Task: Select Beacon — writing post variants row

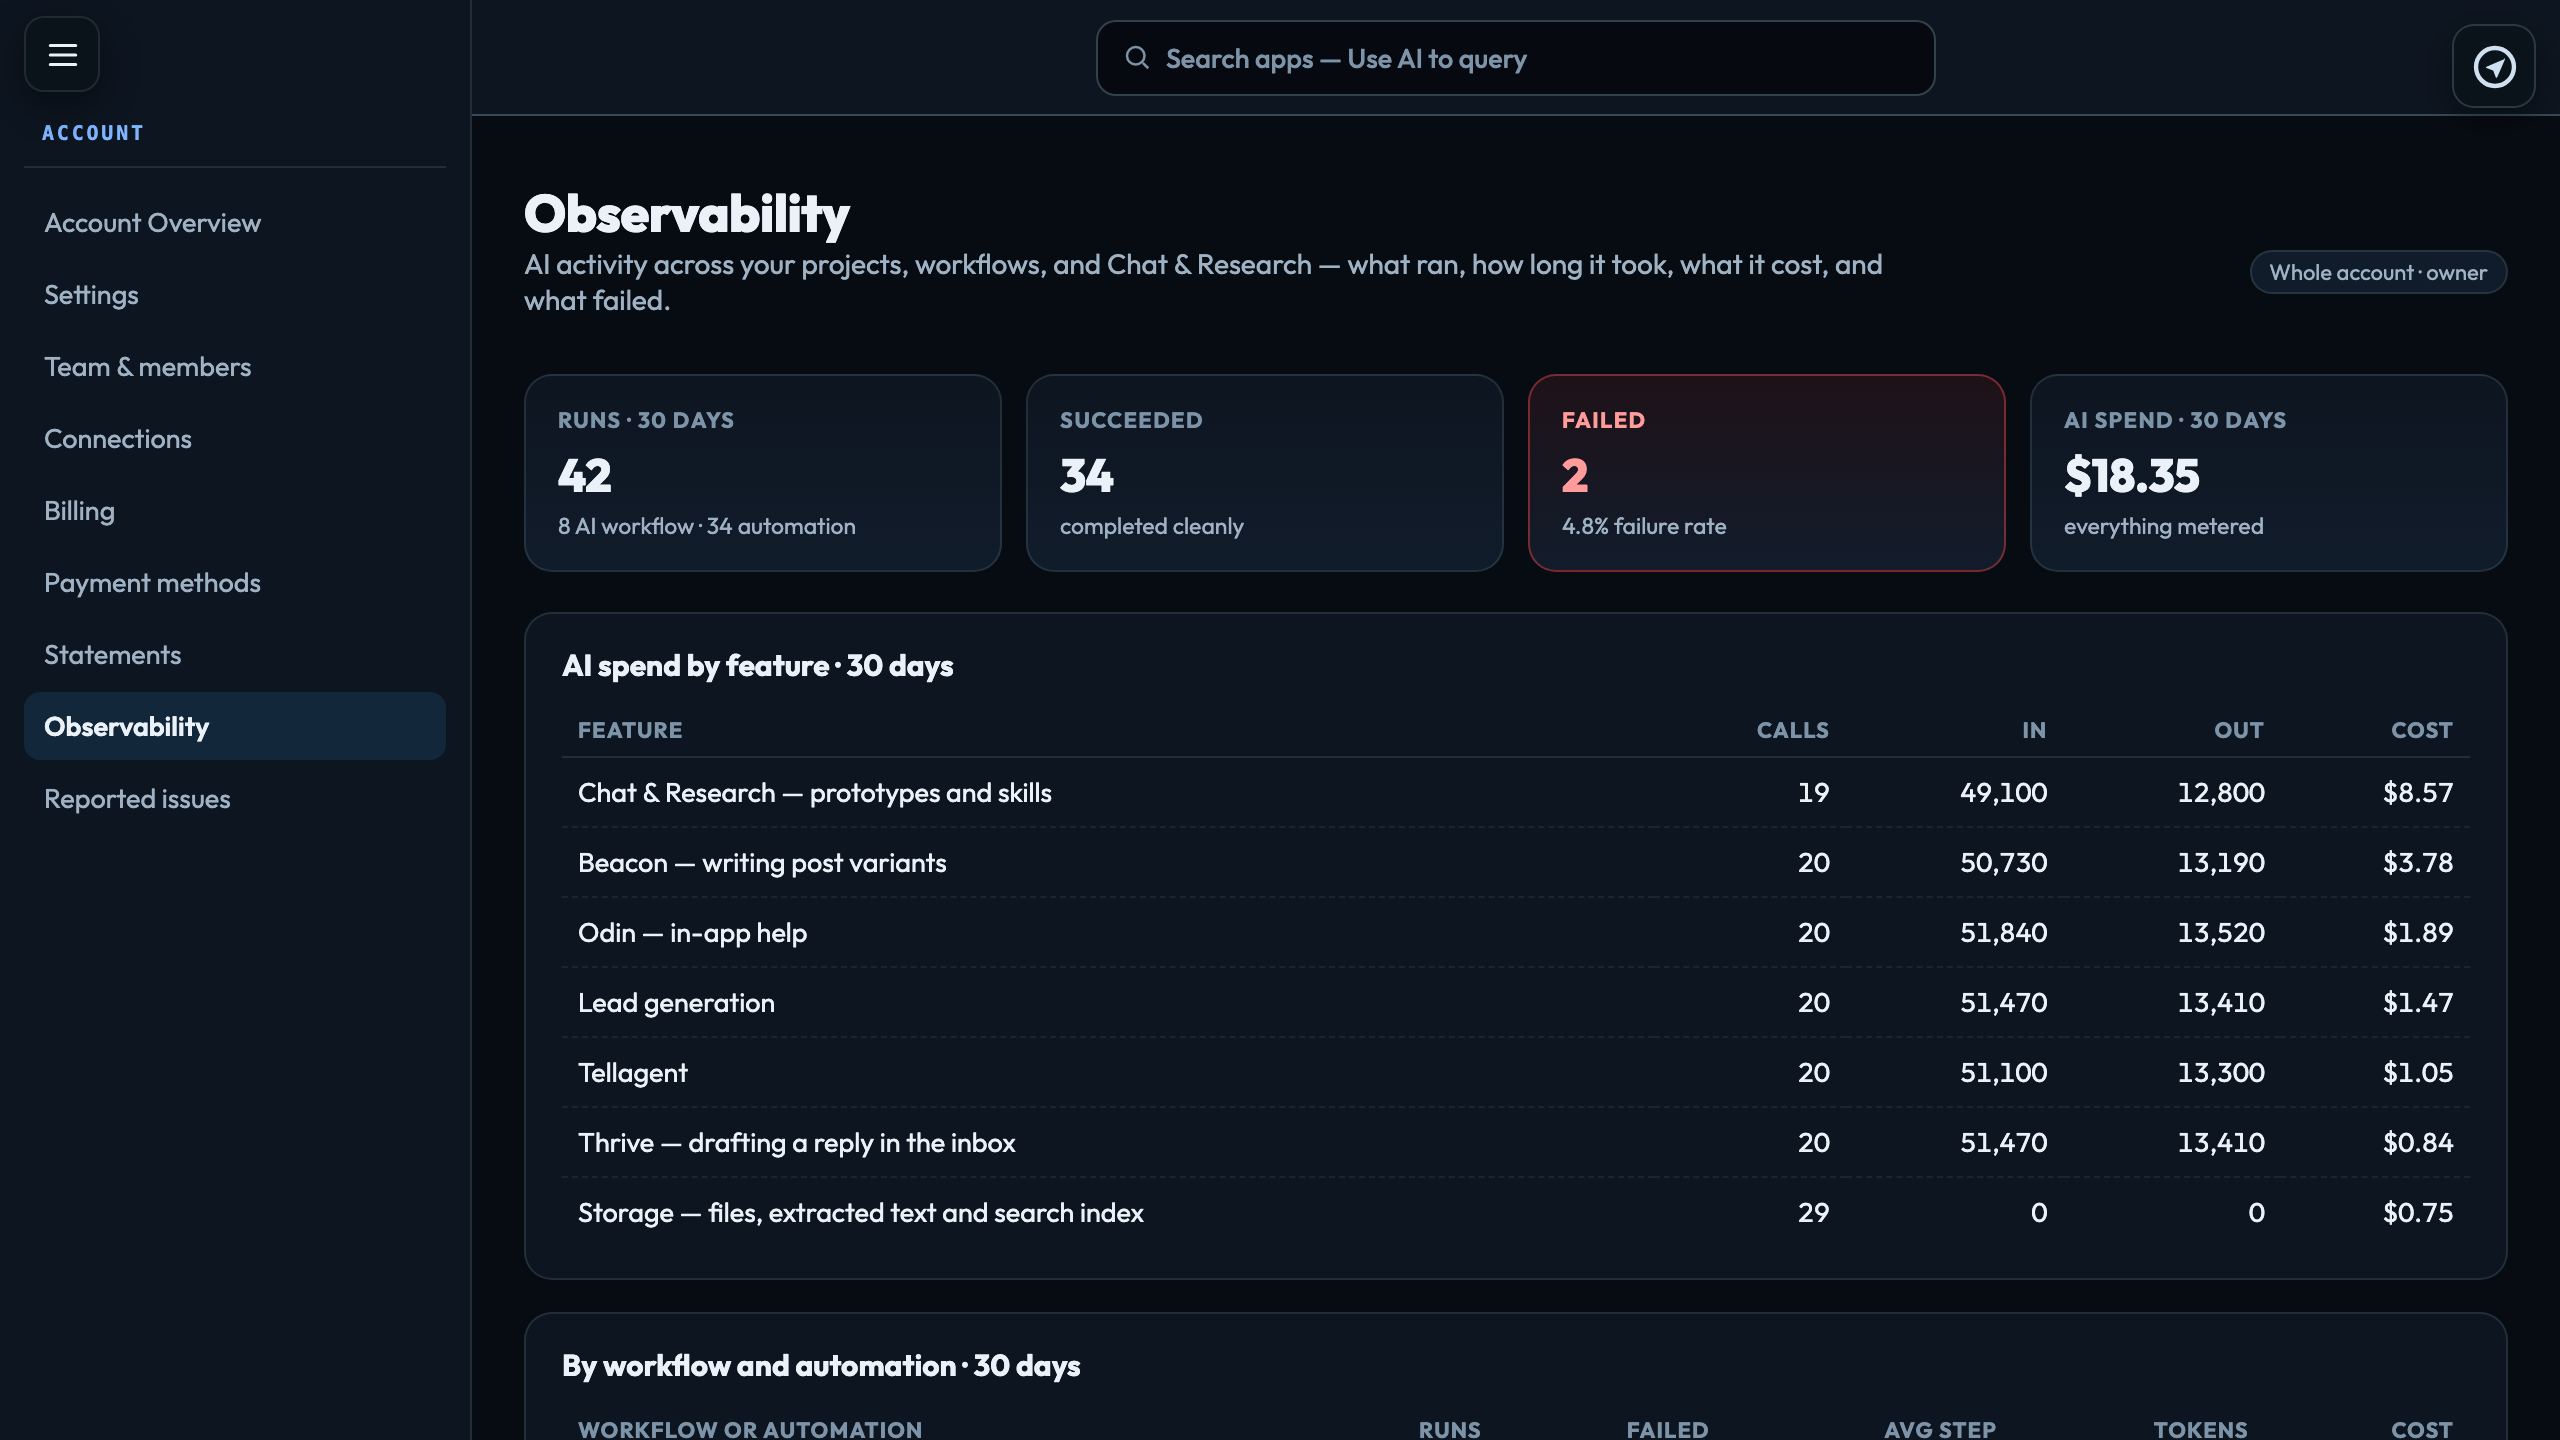Action: point(1515,862)
